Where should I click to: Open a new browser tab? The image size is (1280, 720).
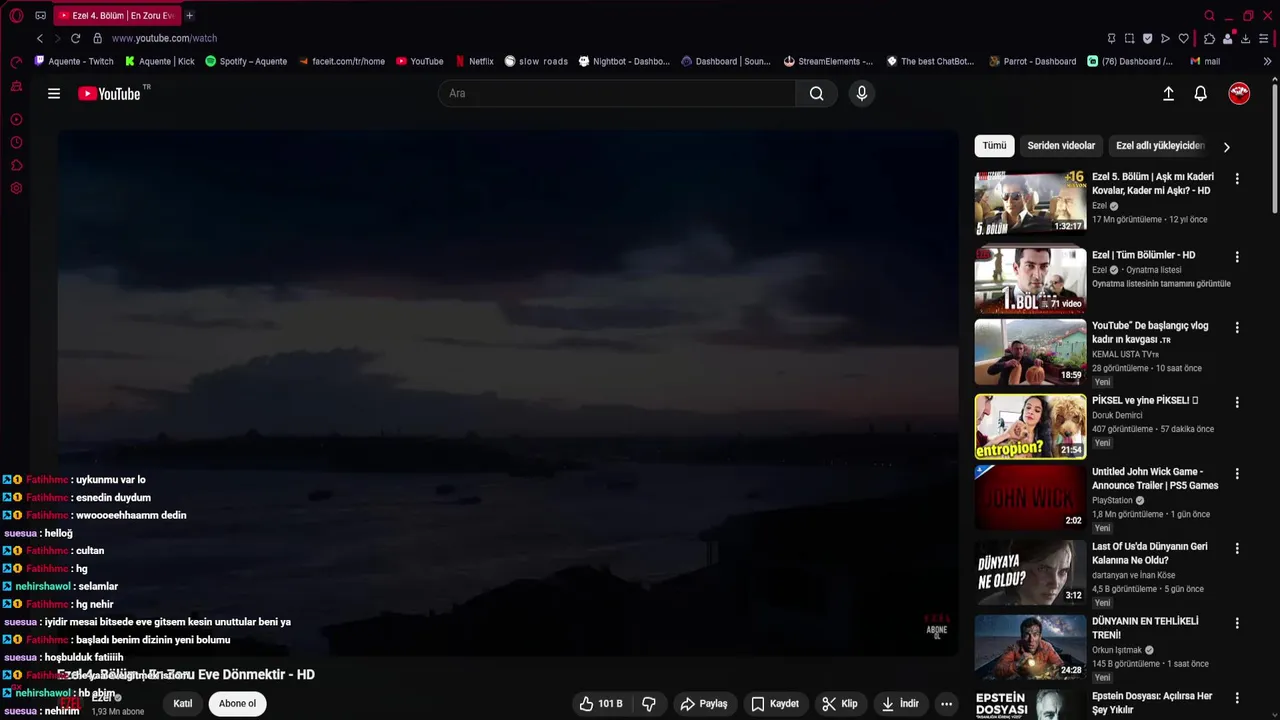[189, 15]
